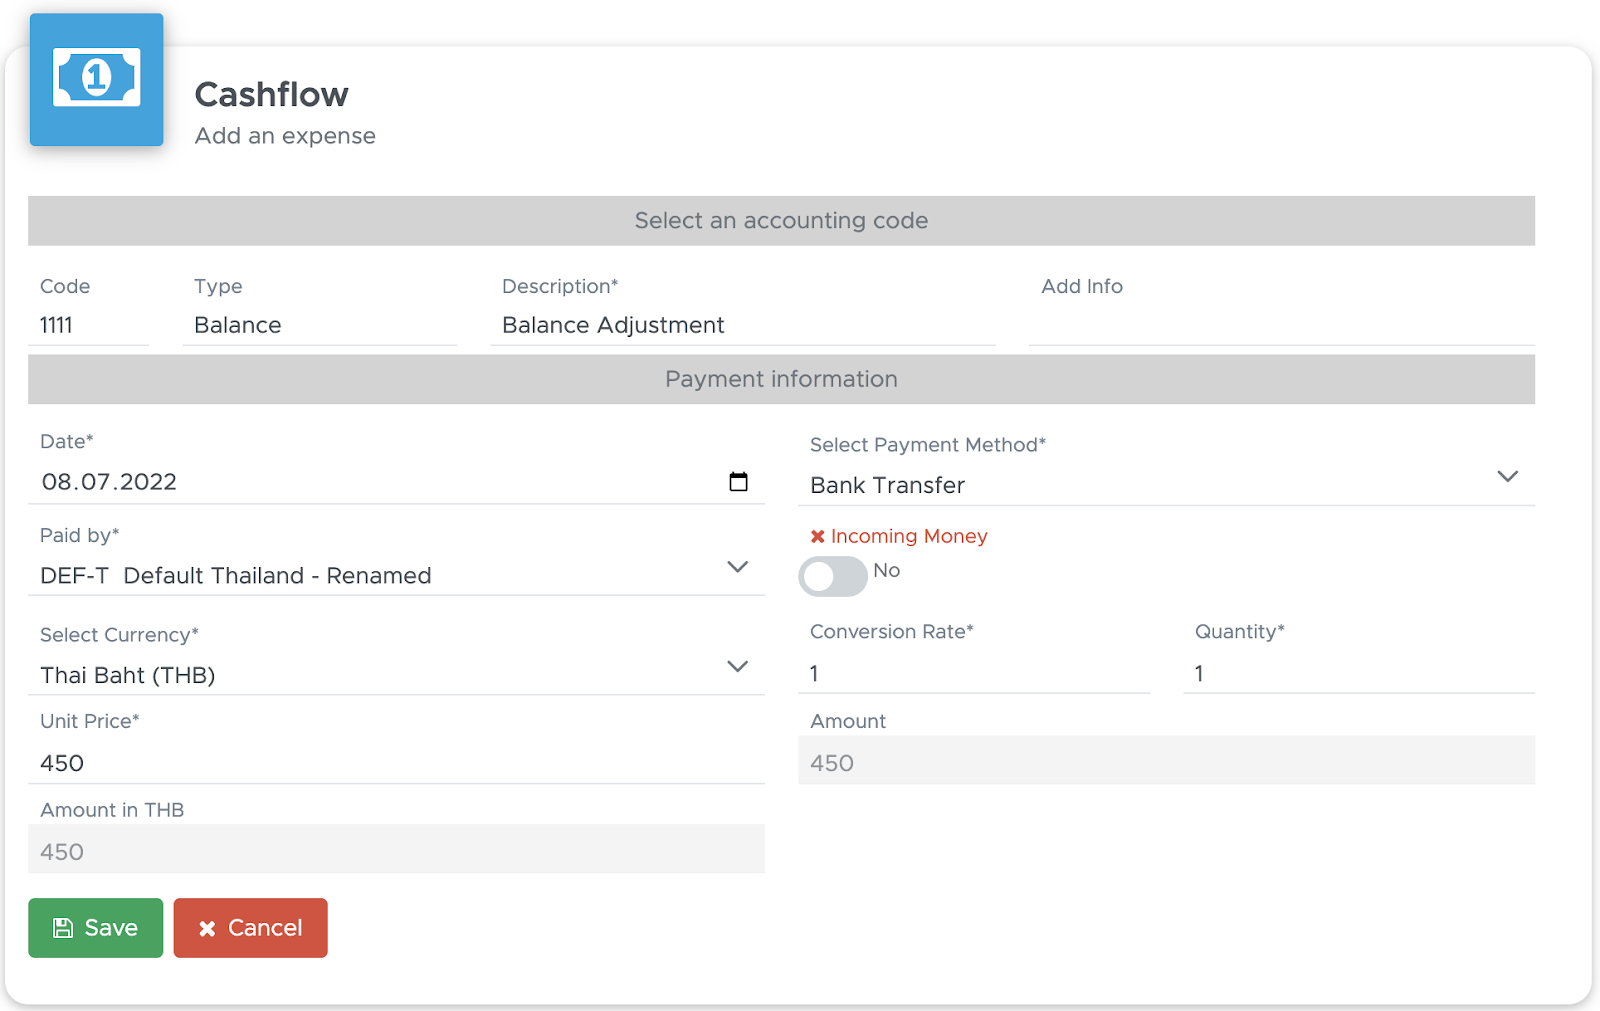Click the red X beside Incoming Money
The height and width of the screenshot is (1011, 1600).
(817, 537)
